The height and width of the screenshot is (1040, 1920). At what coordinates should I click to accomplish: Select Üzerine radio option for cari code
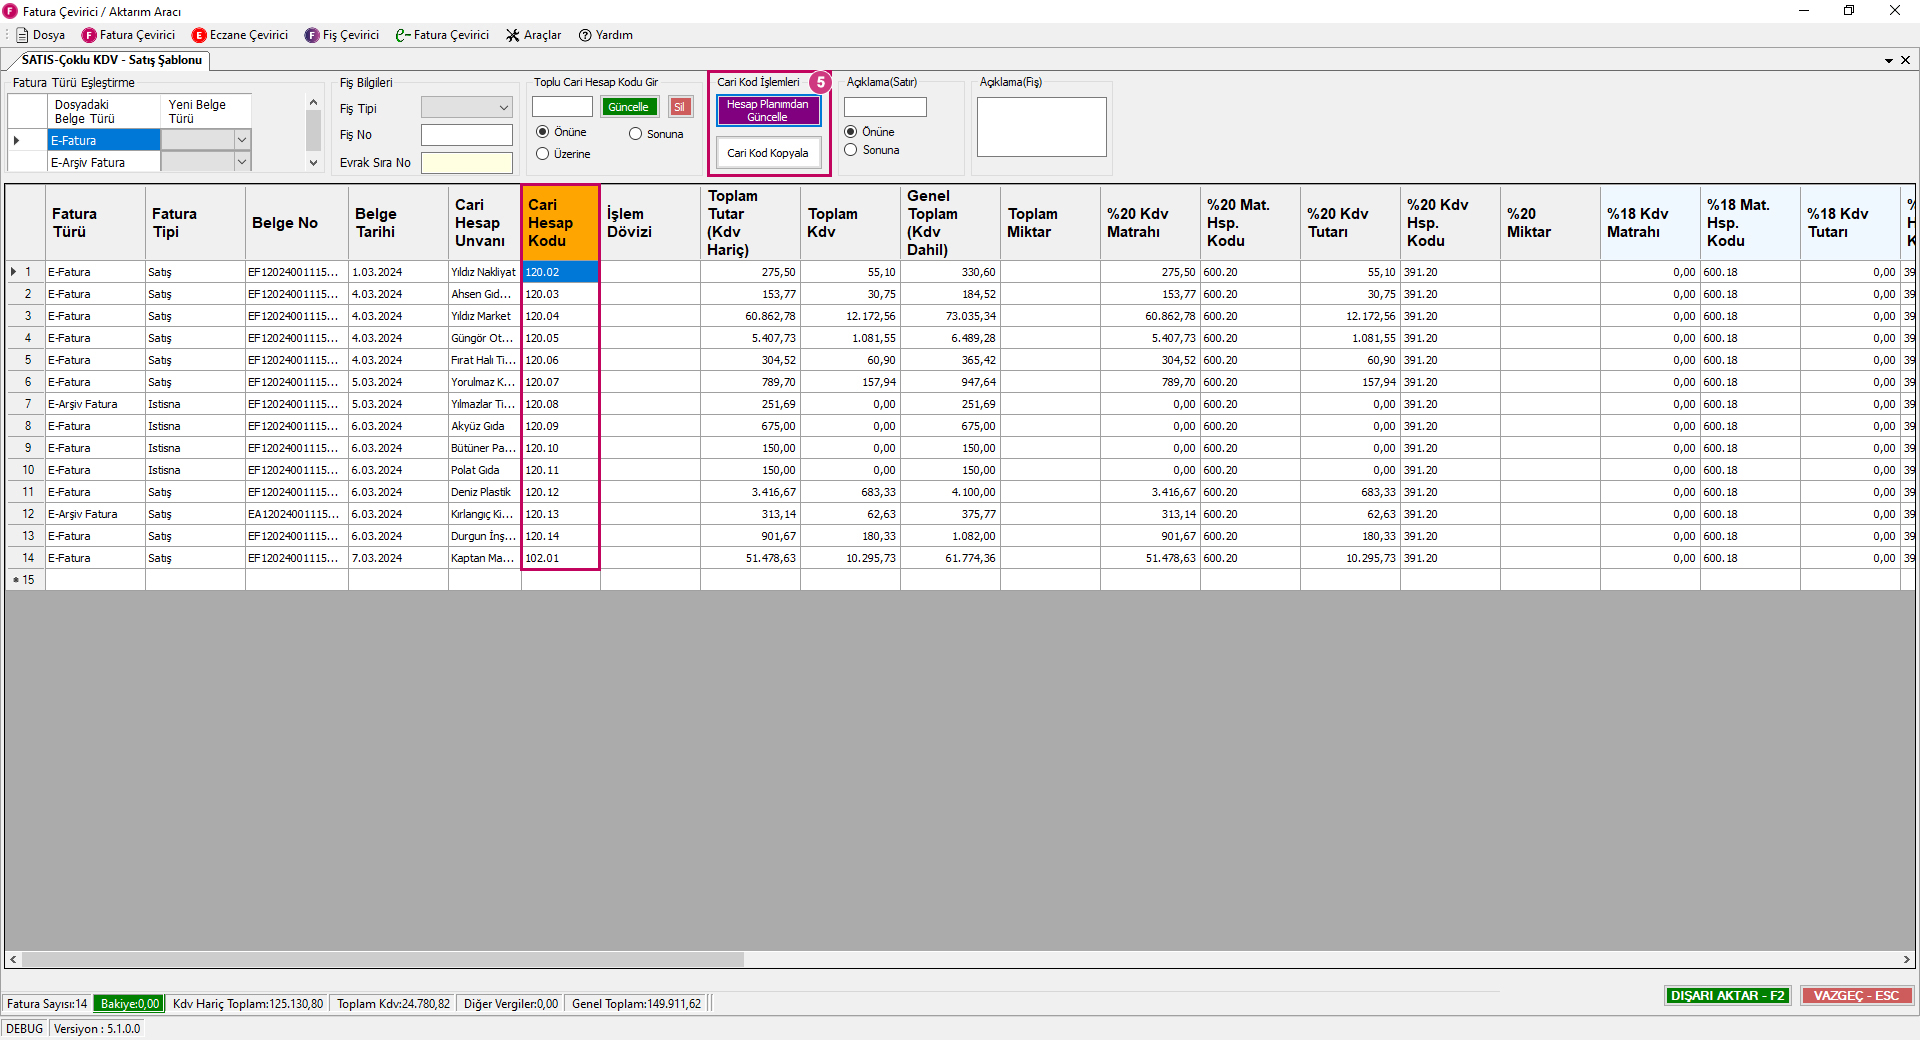pos(543,154)
